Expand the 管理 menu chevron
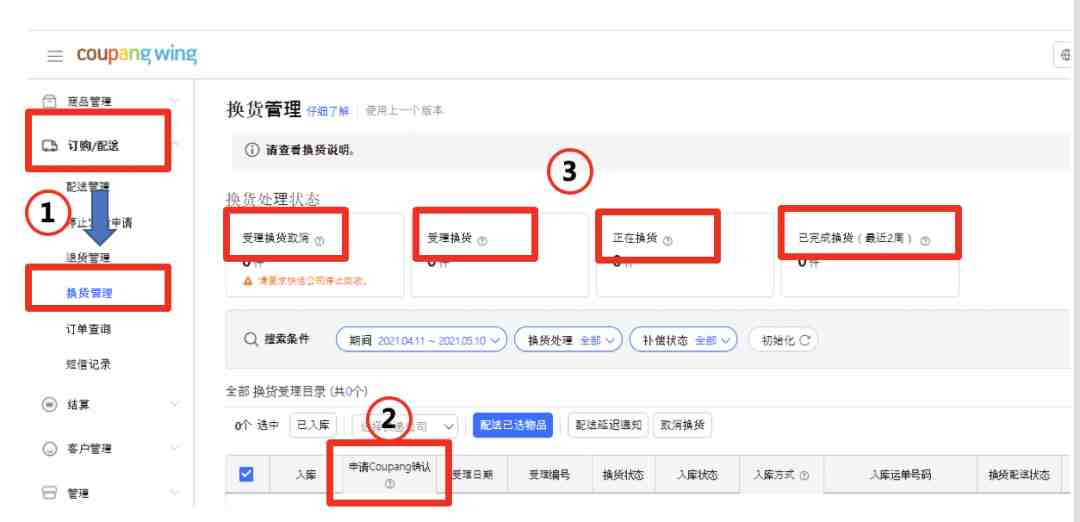 [x=174, y=493]
